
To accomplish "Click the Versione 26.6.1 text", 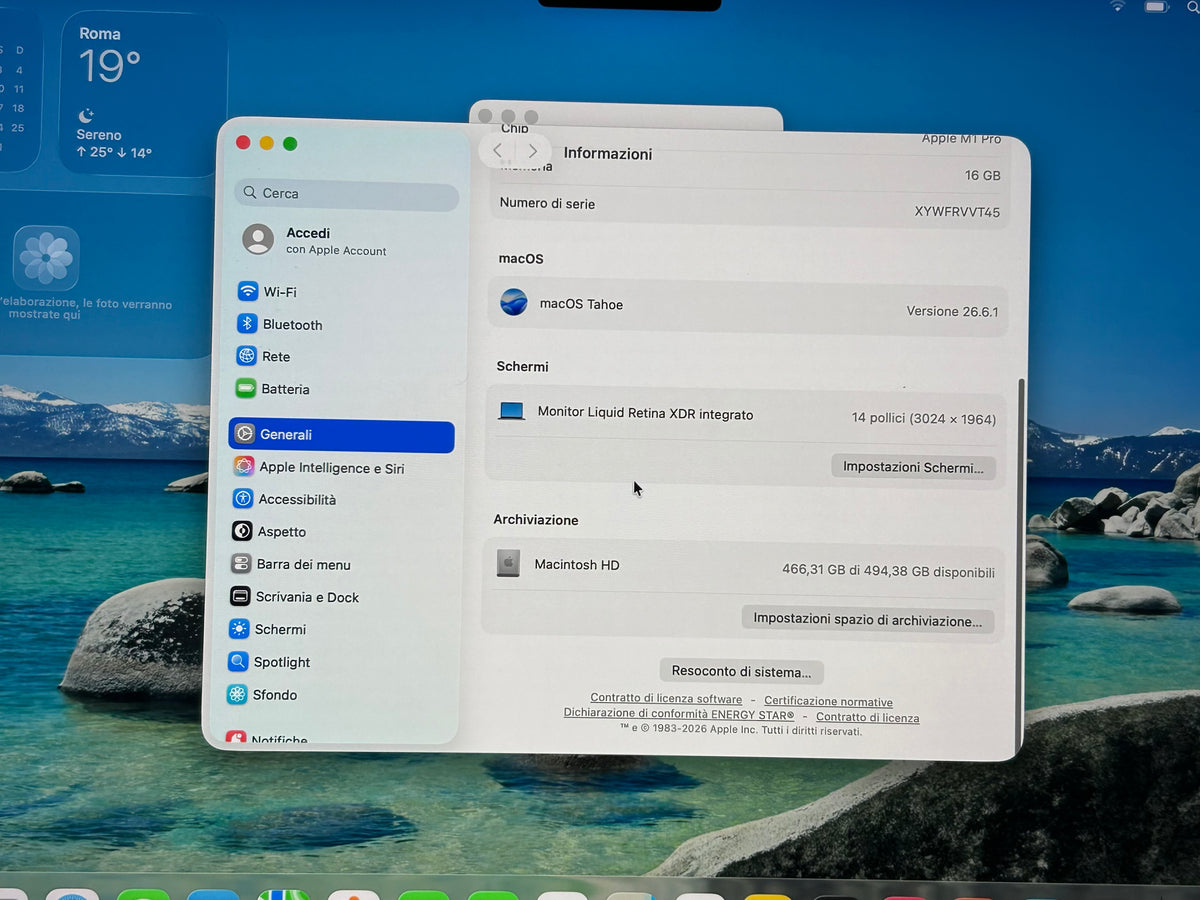I will pos(952,311).
